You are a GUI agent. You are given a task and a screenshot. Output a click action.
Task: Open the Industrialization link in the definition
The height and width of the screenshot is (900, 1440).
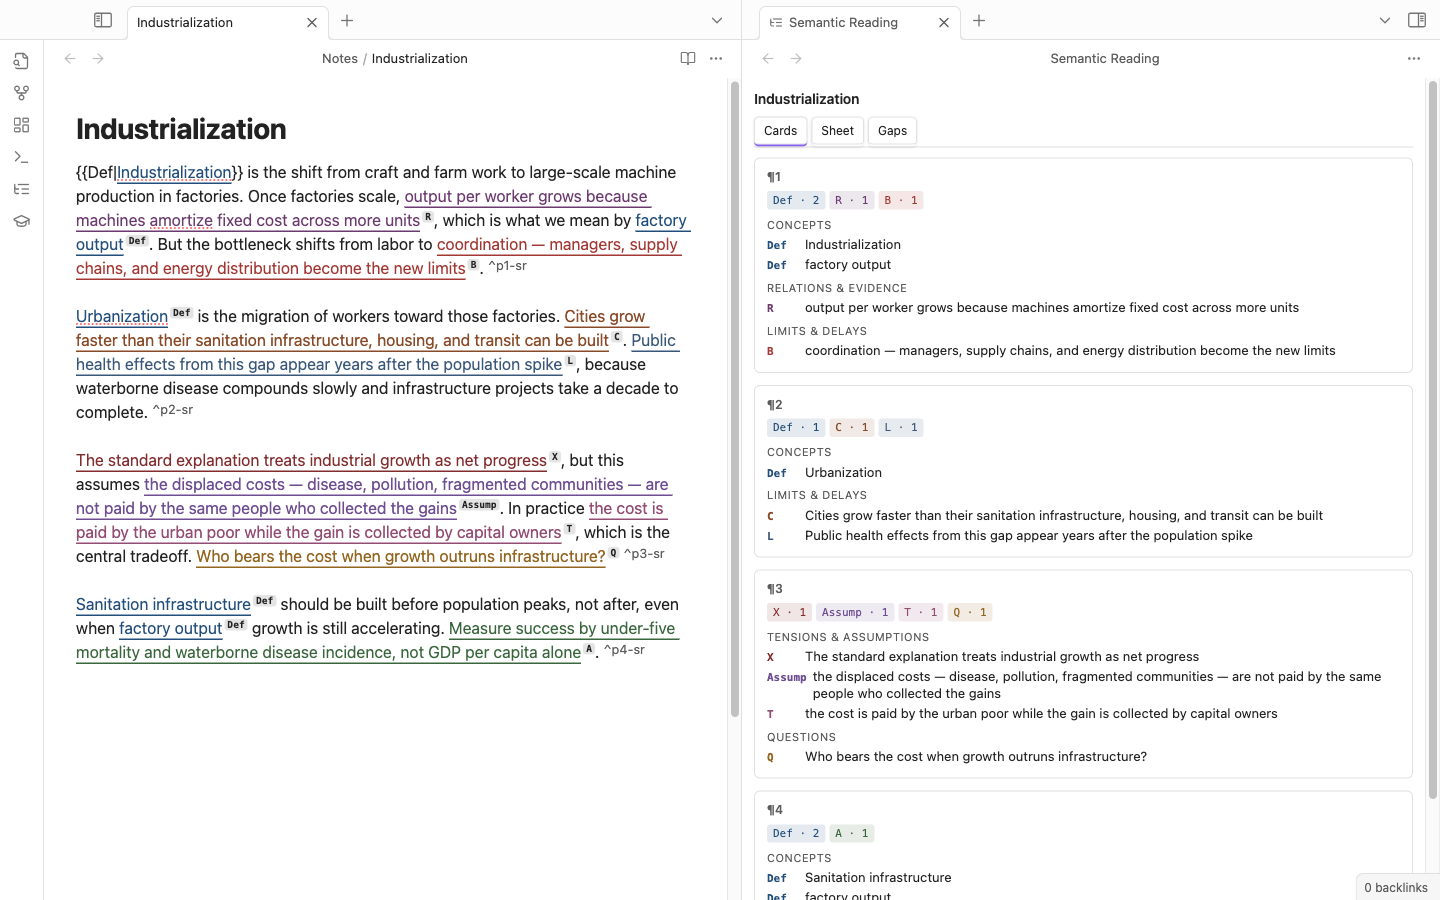[174, 173]
